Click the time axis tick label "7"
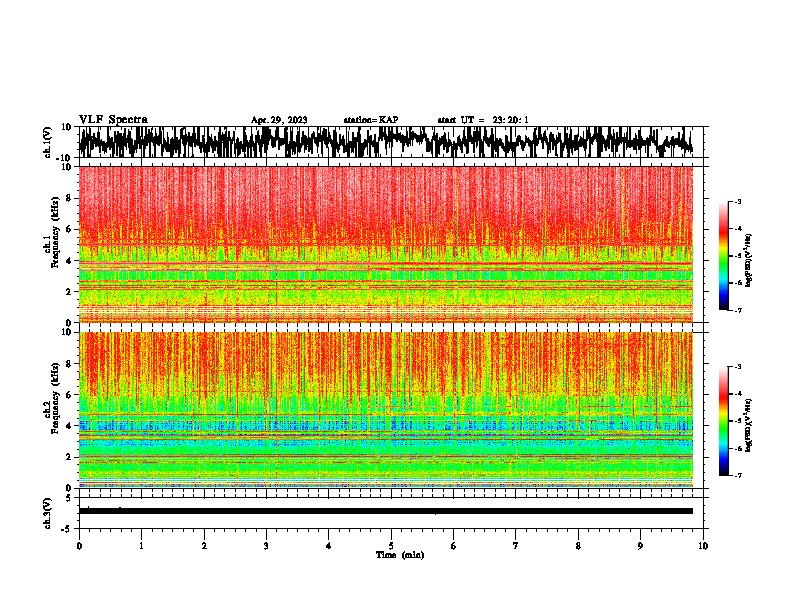792x612 pixels. (516, 546)
